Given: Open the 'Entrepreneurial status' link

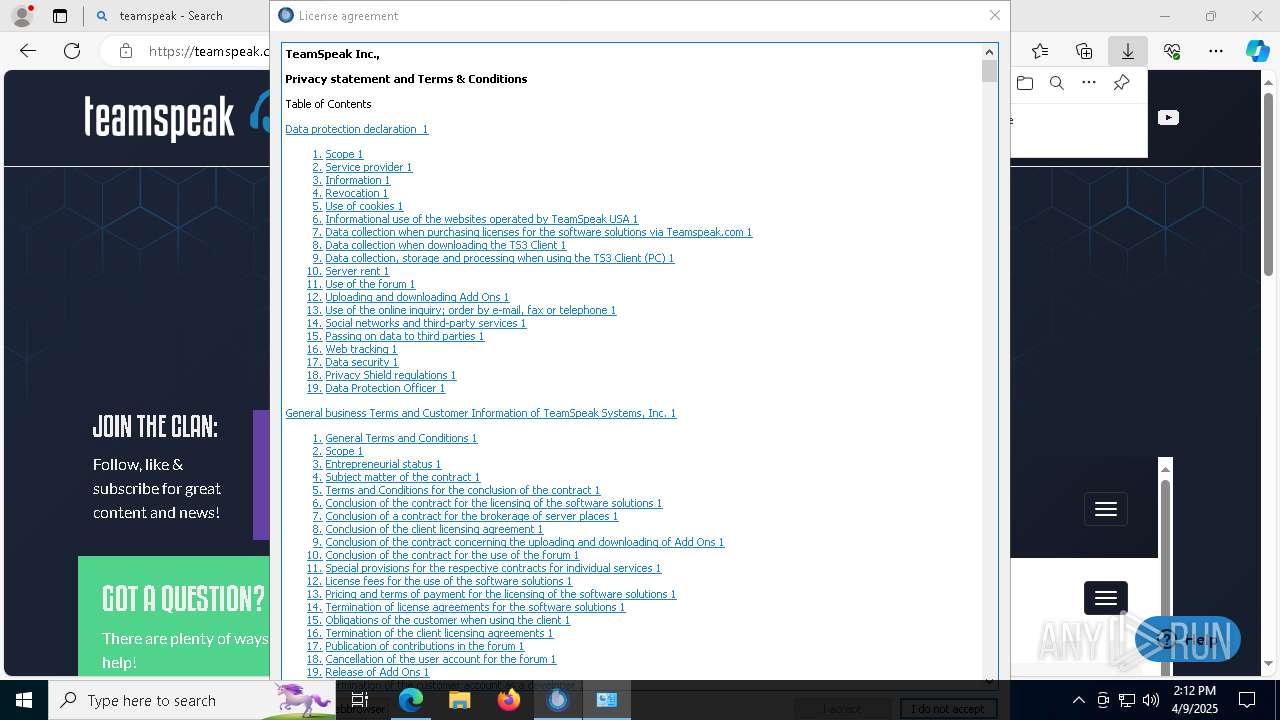Looking at the screenshot, I should [x=383, y=464].
